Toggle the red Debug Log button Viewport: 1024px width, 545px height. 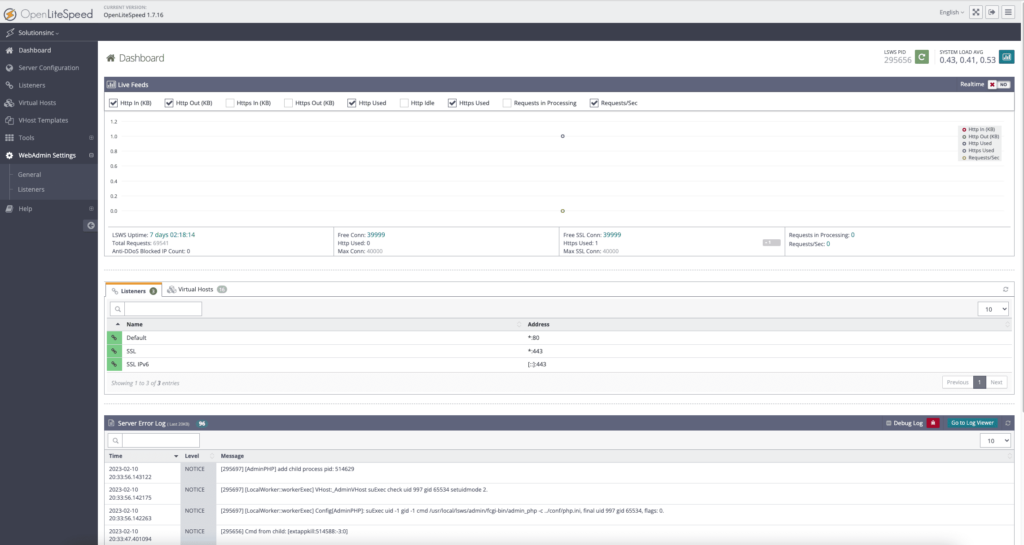coord(933,423)
